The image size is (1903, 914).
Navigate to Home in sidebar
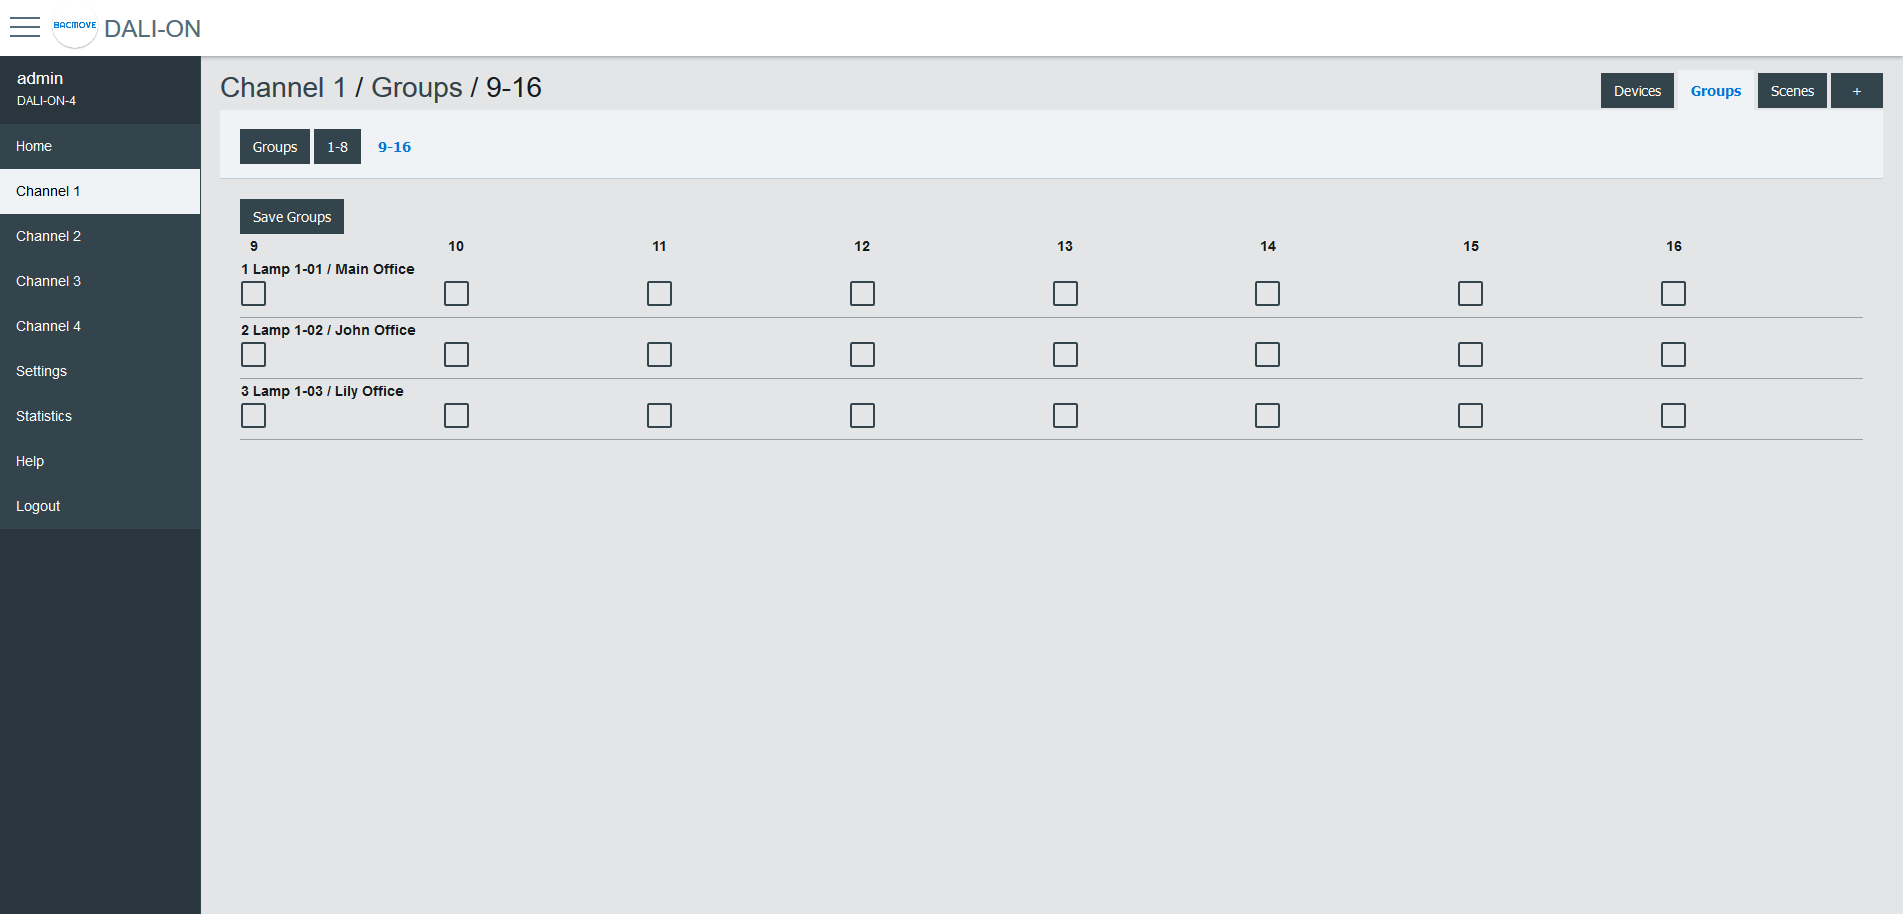tap(34, 146)
